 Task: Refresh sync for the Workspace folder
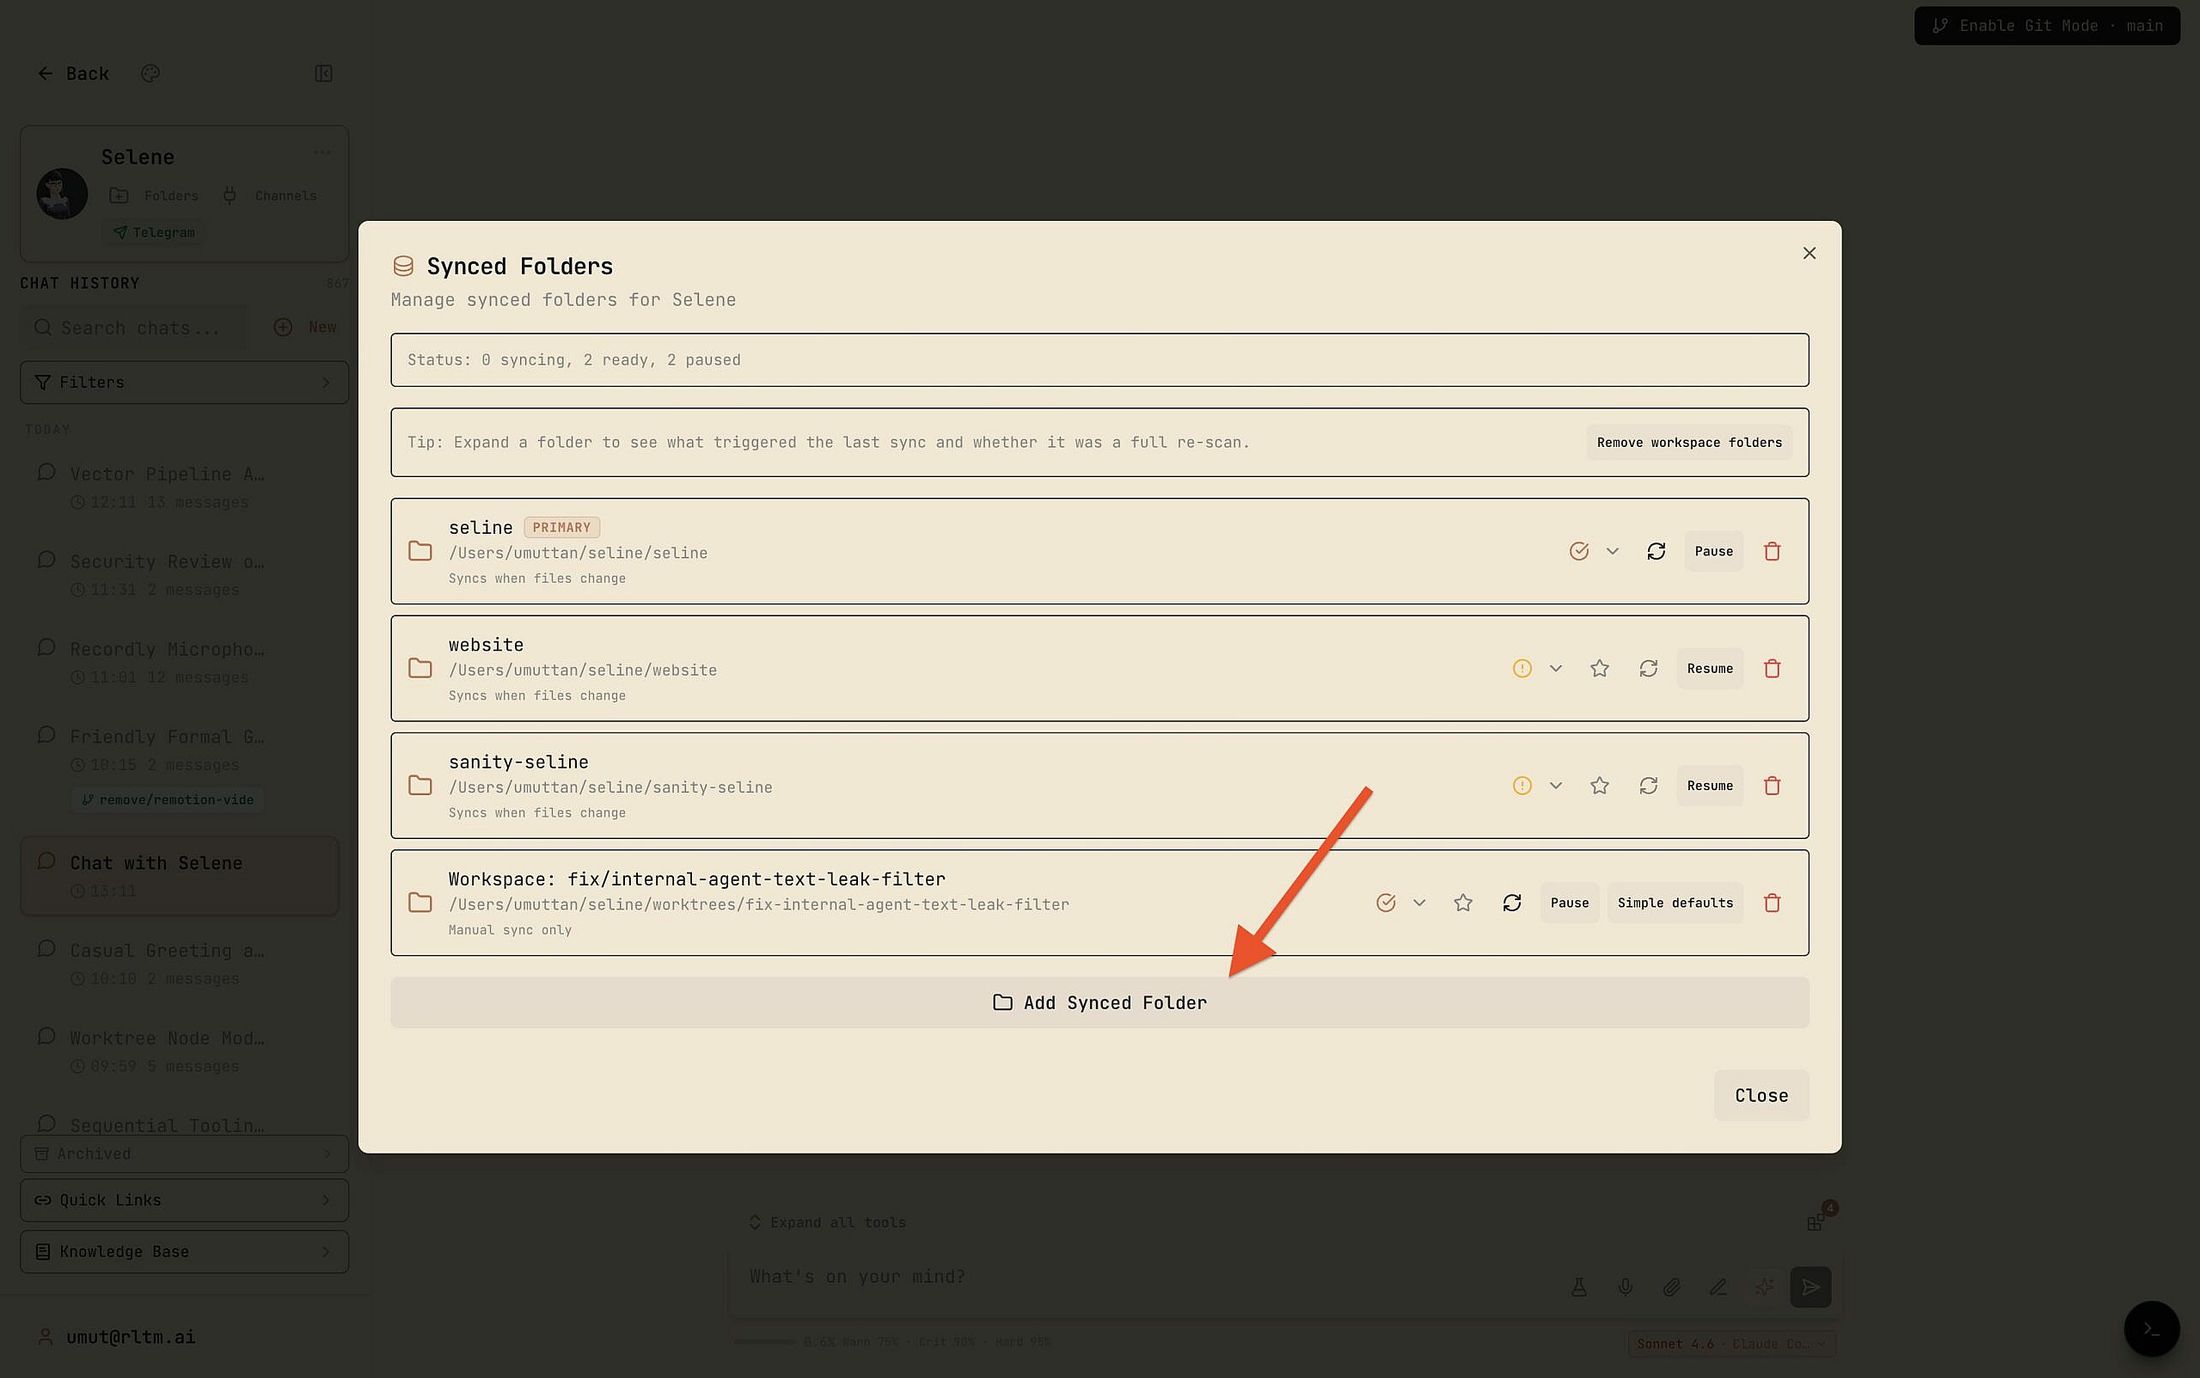tap(1512, 902)
